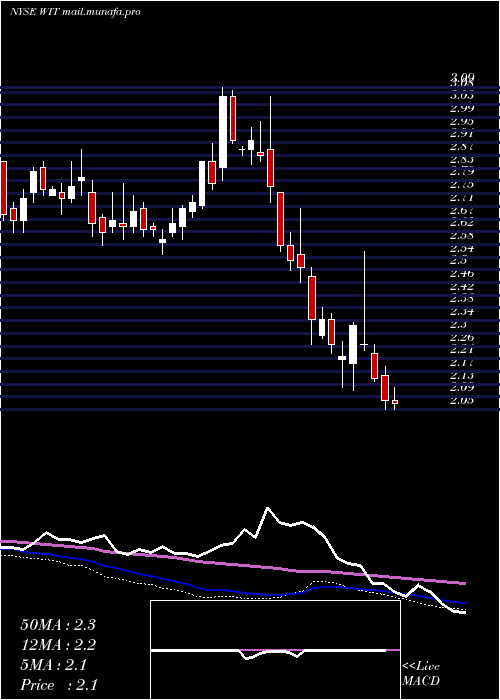Click the NYSE WIT chart title
Screen dimensions: 500x700
tap(75, 12)
